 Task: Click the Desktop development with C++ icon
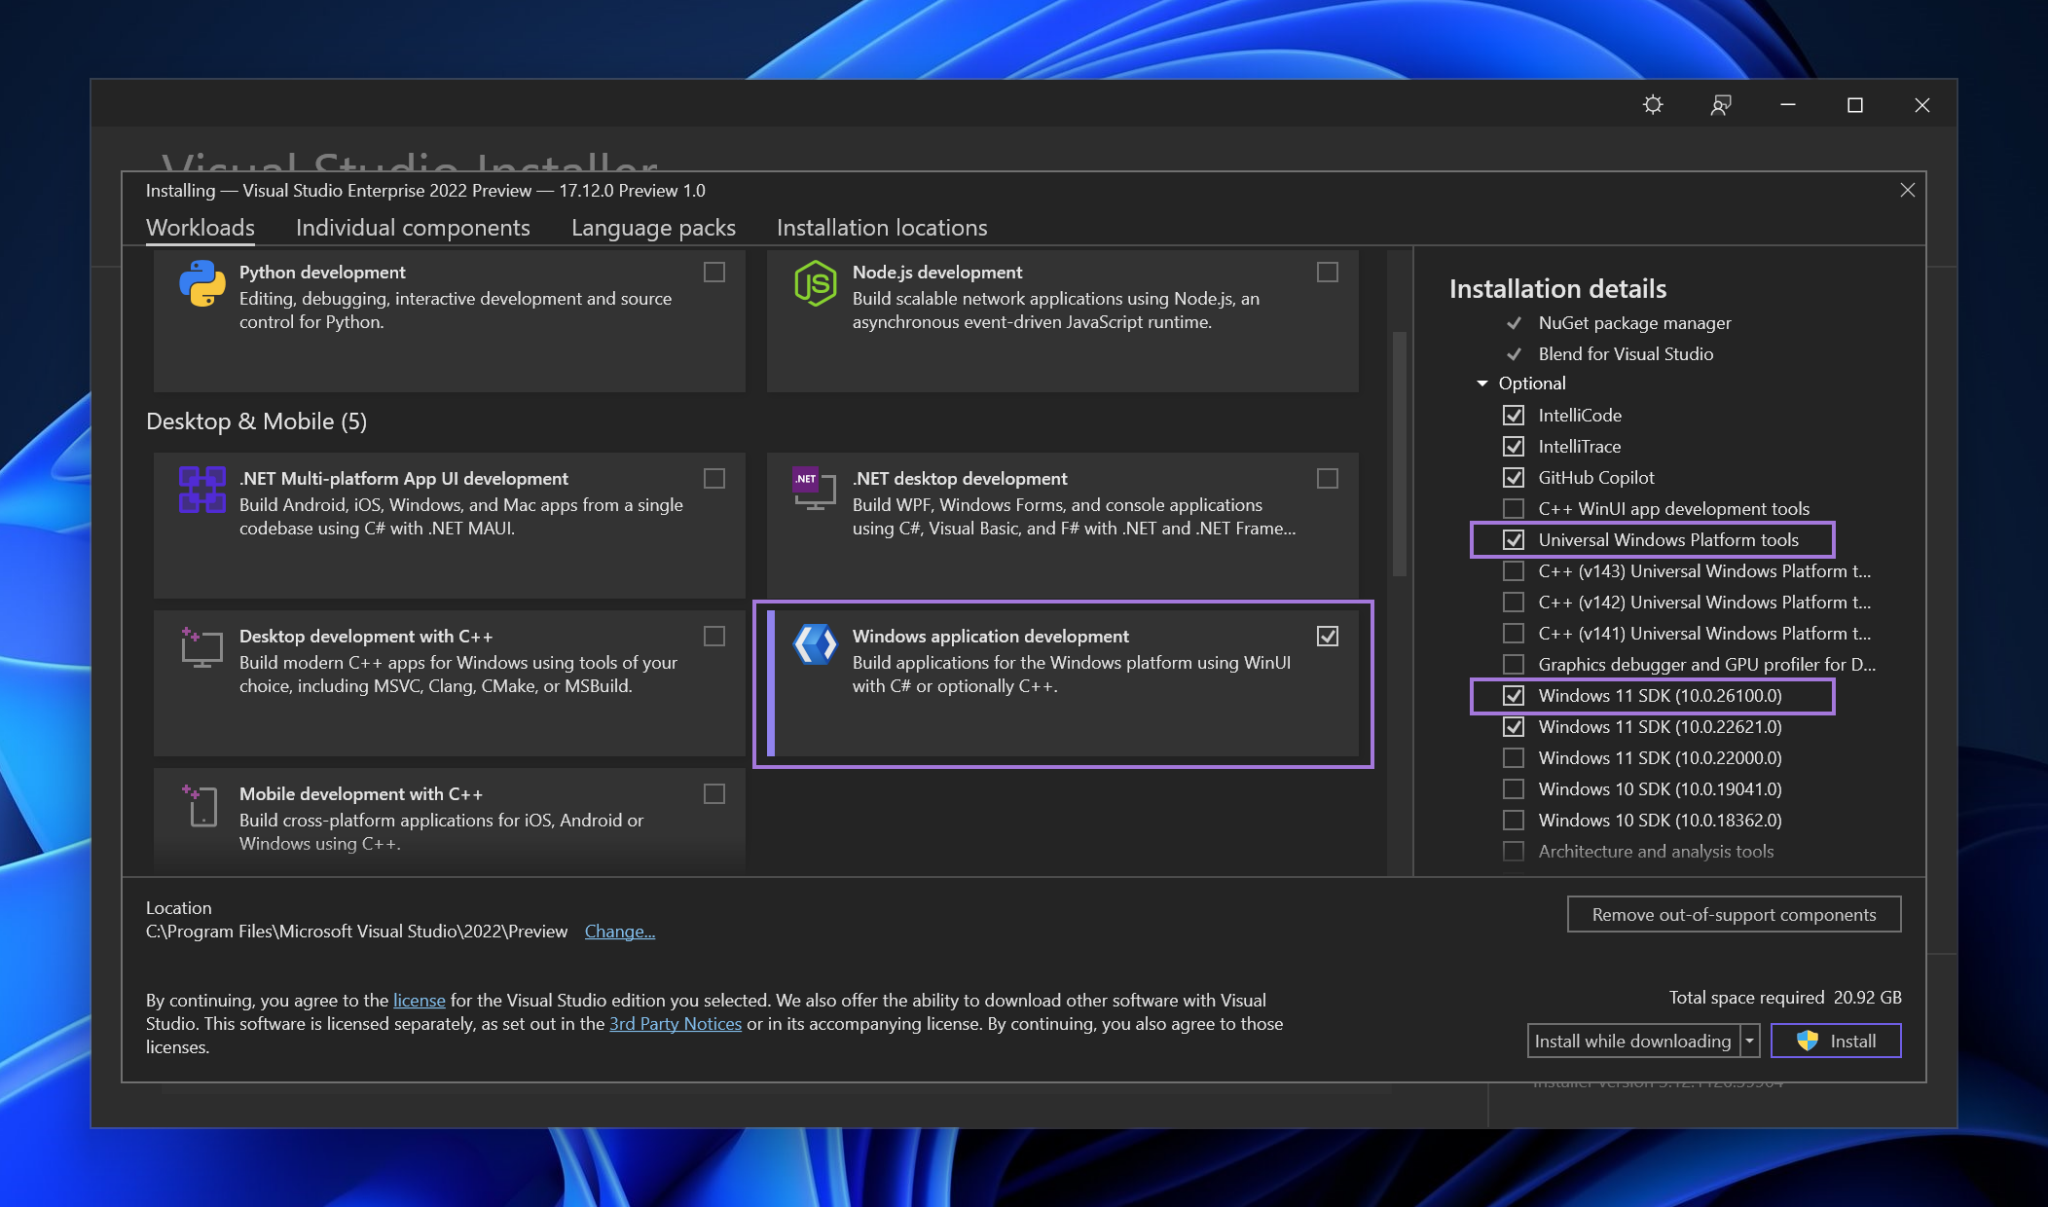pyautogui.click(x=200, y=648)
